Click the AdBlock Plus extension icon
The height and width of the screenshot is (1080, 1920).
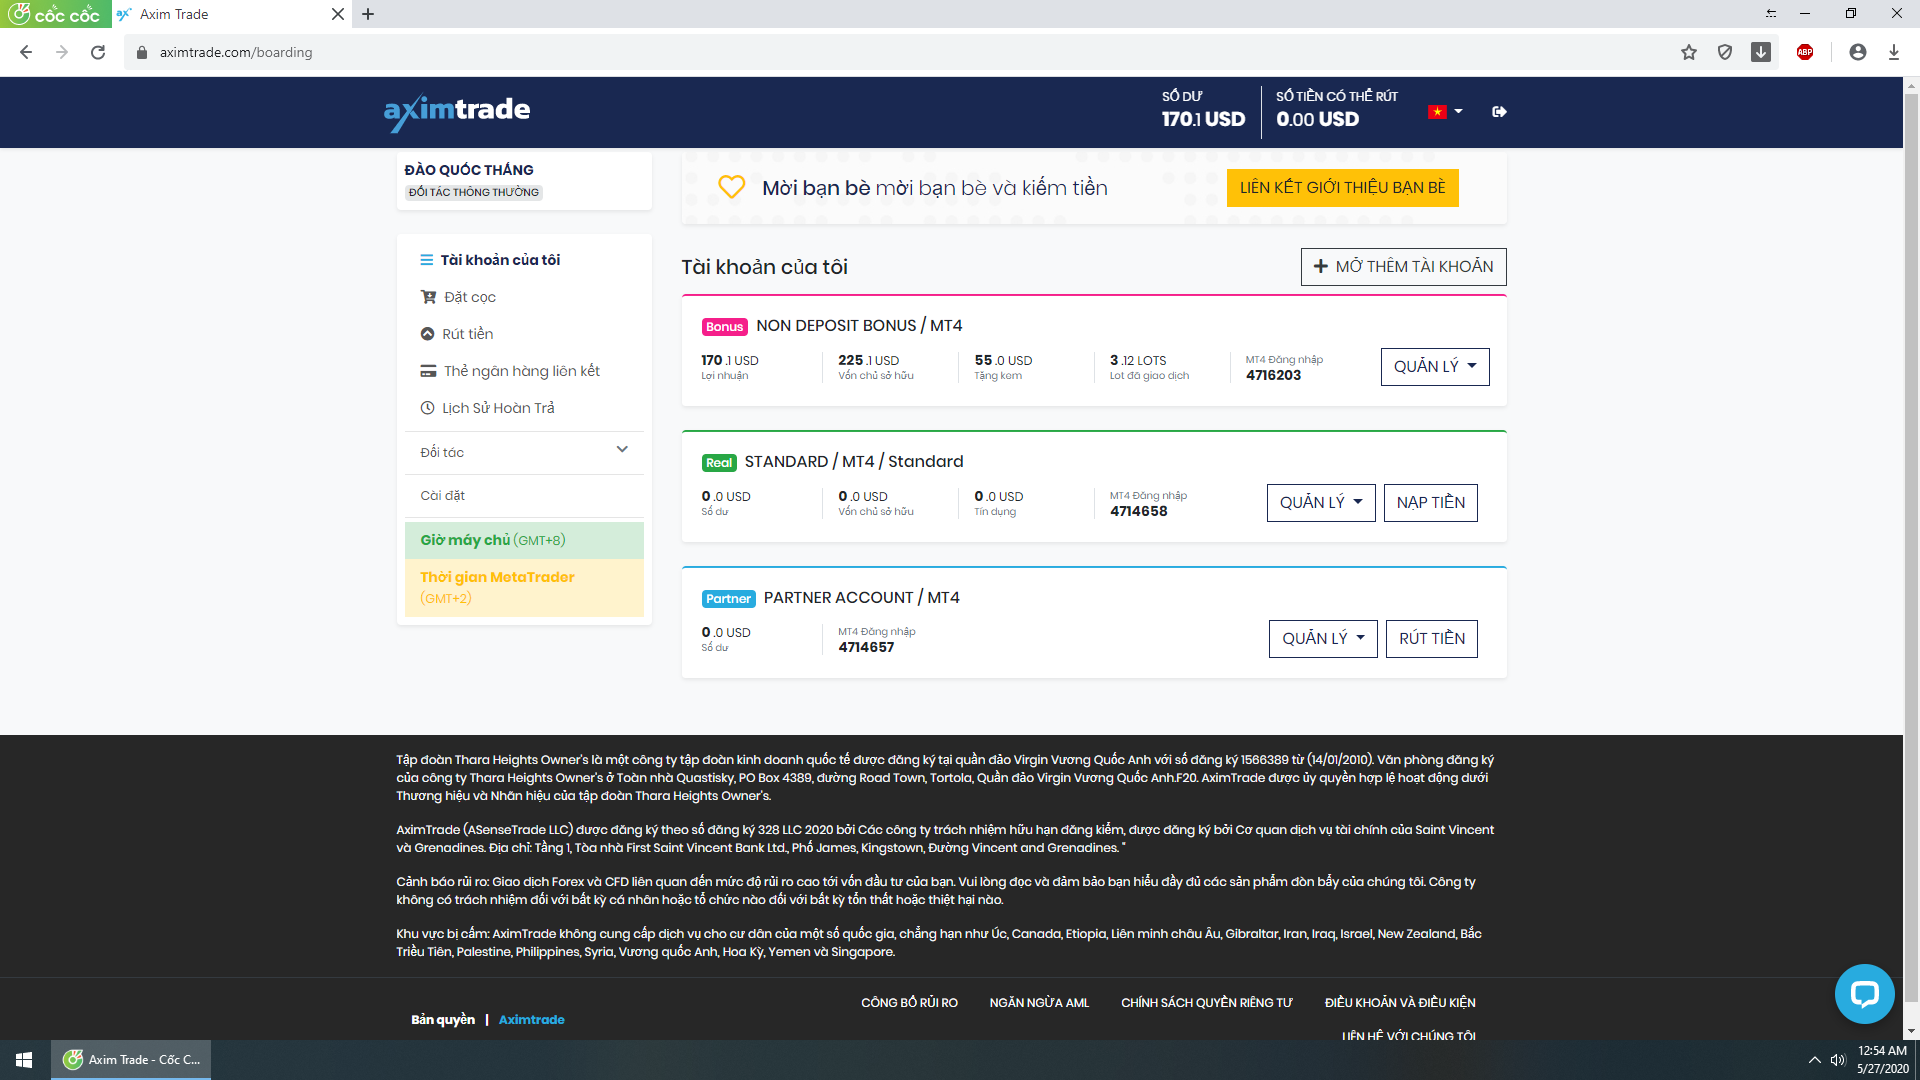pos(1805,52)
